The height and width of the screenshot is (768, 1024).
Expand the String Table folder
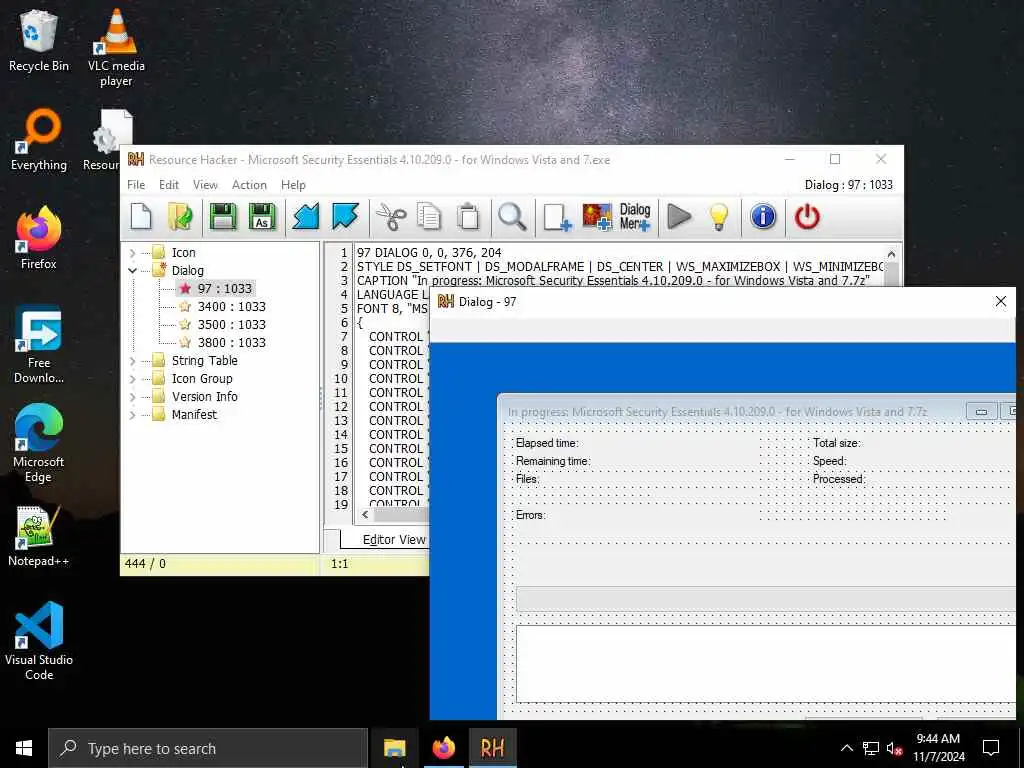133,360
